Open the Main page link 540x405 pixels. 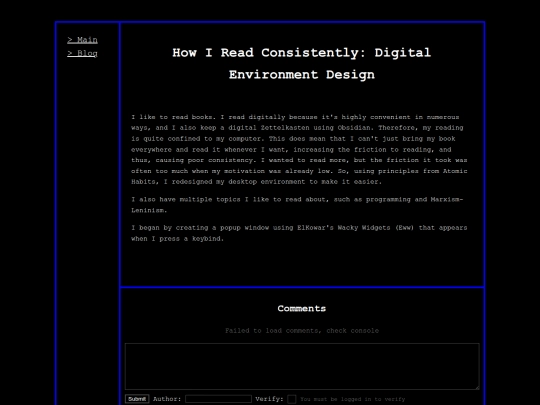82,40
